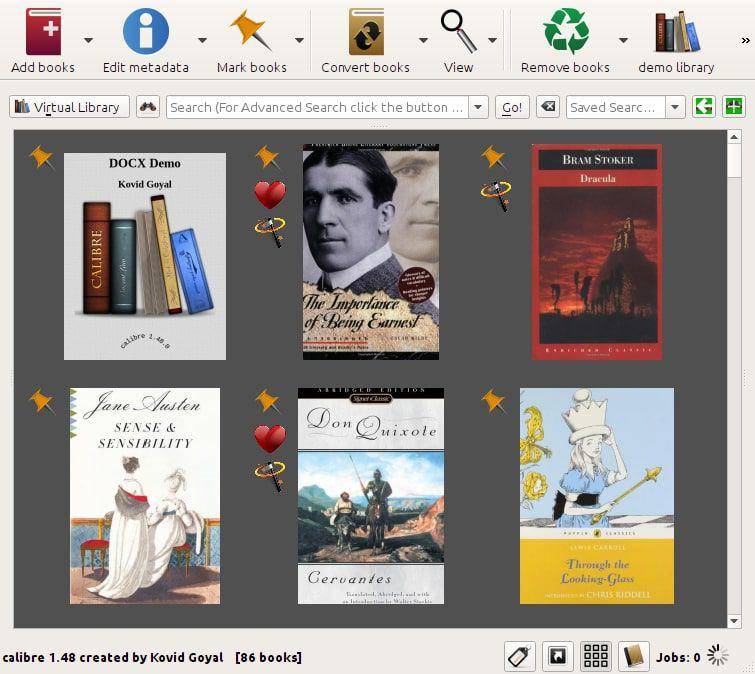755x674 pixels.
Task: Select the Sense & Sensibility cover
Action: click(145, 496)
